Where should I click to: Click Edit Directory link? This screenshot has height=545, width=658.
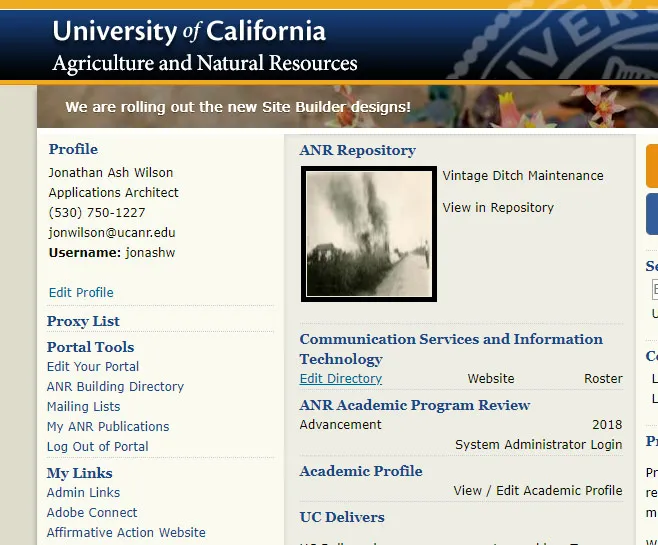pyautogui.click(x=341, y=379)
